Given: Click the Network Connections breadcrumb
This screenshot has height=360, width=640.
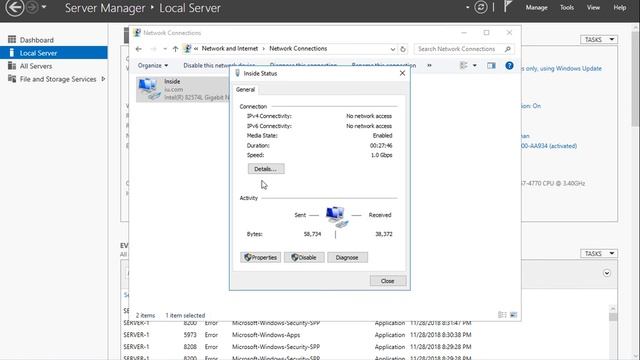Looking at the screenshot, I should [x=298, y=49].
